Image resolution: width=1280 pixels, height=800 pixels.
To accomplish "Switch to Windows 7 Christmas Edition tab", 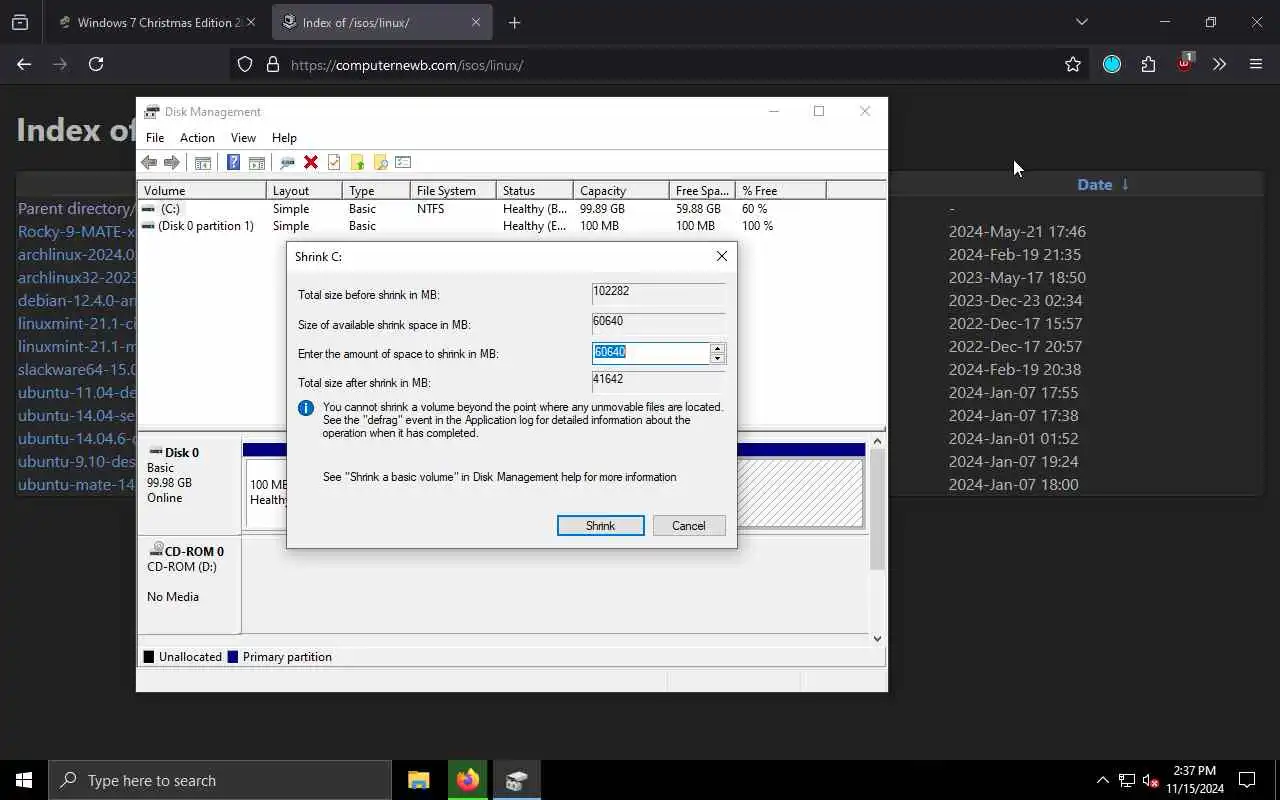I will 157,22.
